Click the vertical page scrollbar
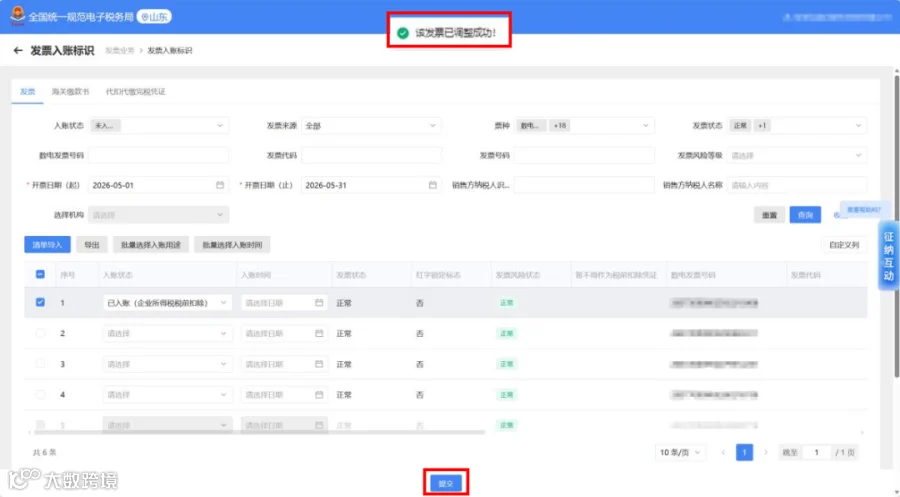The height and width of the screenshot is (497, 900). [x=897, y=227]
